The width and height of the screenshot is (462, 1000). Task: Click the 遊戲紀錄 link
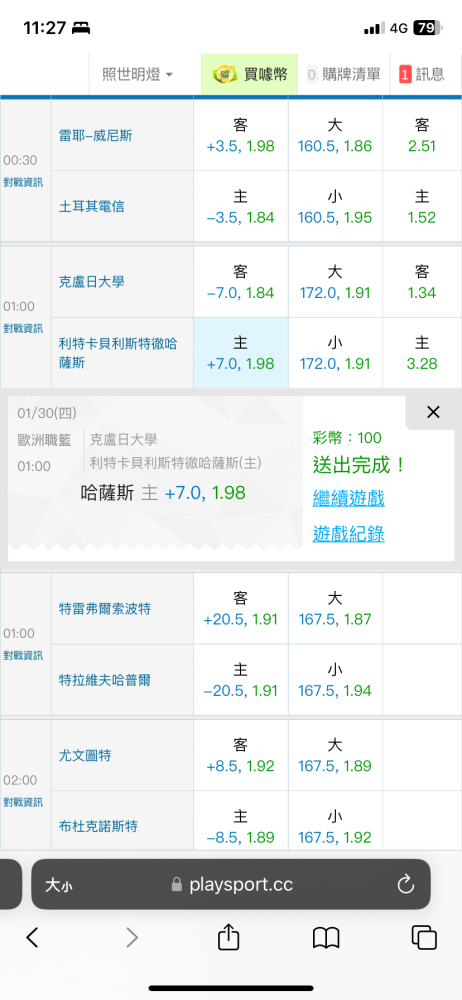point(348,534)
